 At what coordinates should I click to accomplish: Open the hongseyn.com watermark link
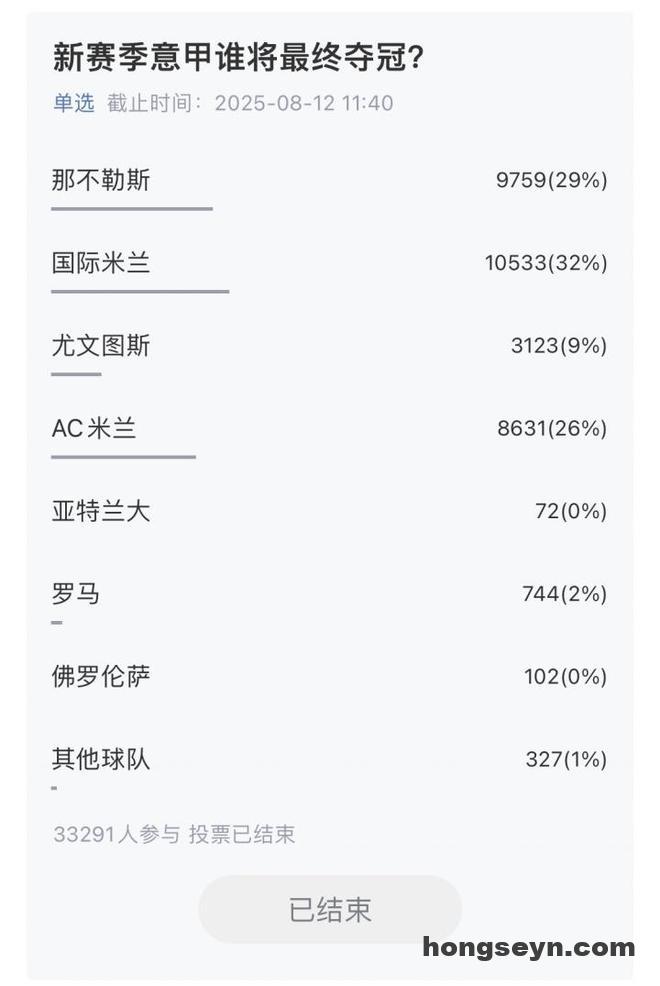pos(529,947)
